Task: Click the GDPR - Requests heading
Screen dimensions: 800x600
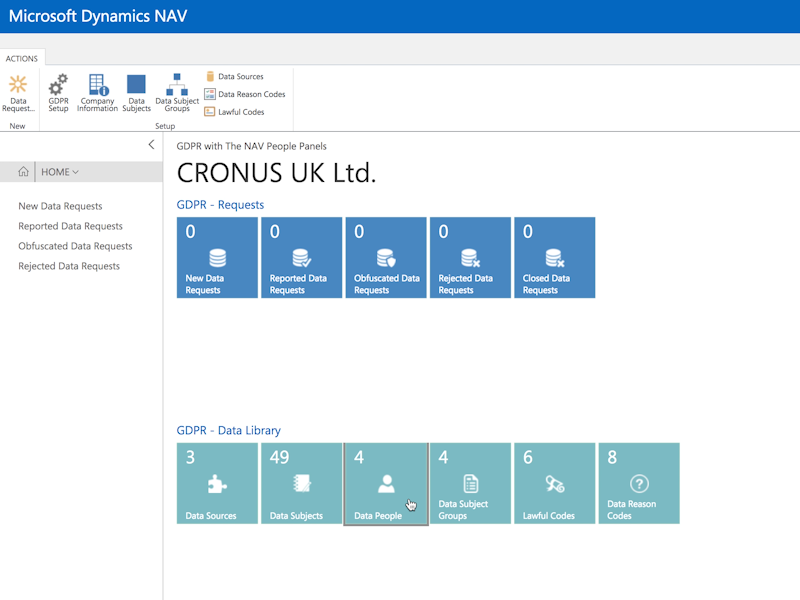Action: point(220,205)
